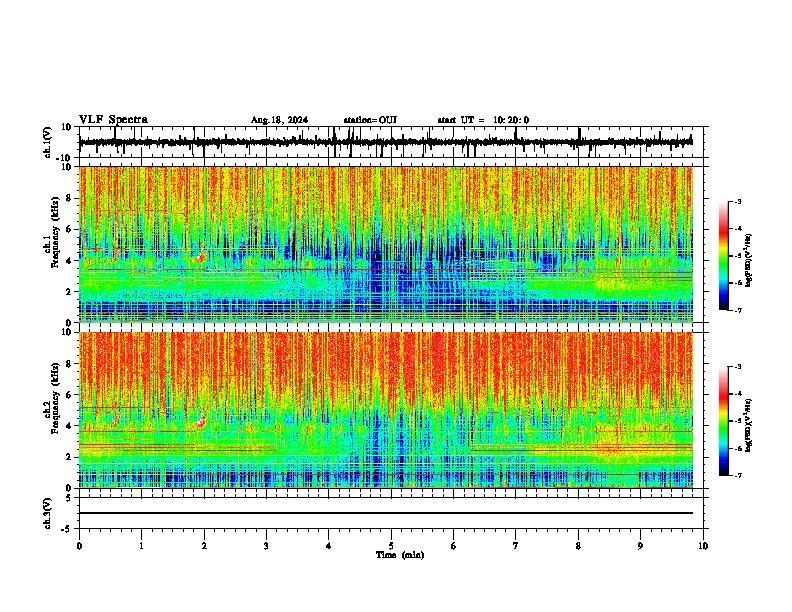Click the ch.1 colorbar log(PSD) unit label
The width and height of the screenshot is (792, 612).
[x=749, y=260]
